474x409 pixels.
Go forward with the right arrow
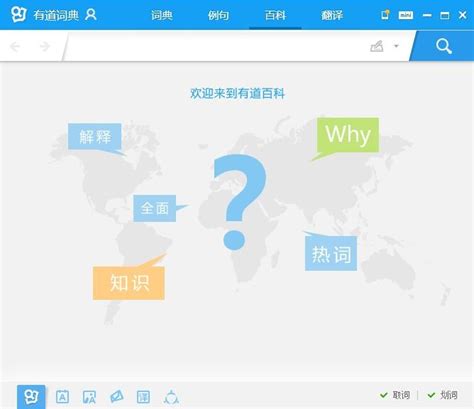pyautogui.click(x=44, y=46)
